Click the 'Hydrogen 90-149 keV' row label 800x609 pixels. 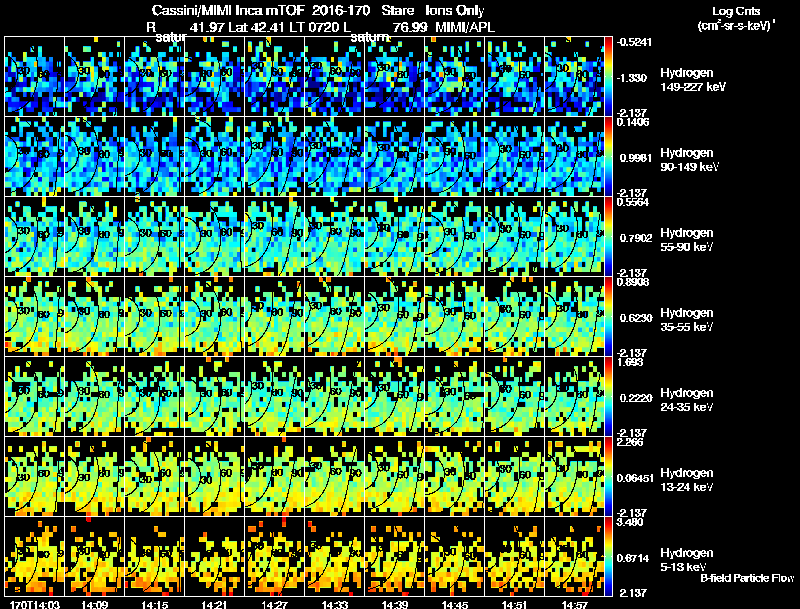click(689, 160)
